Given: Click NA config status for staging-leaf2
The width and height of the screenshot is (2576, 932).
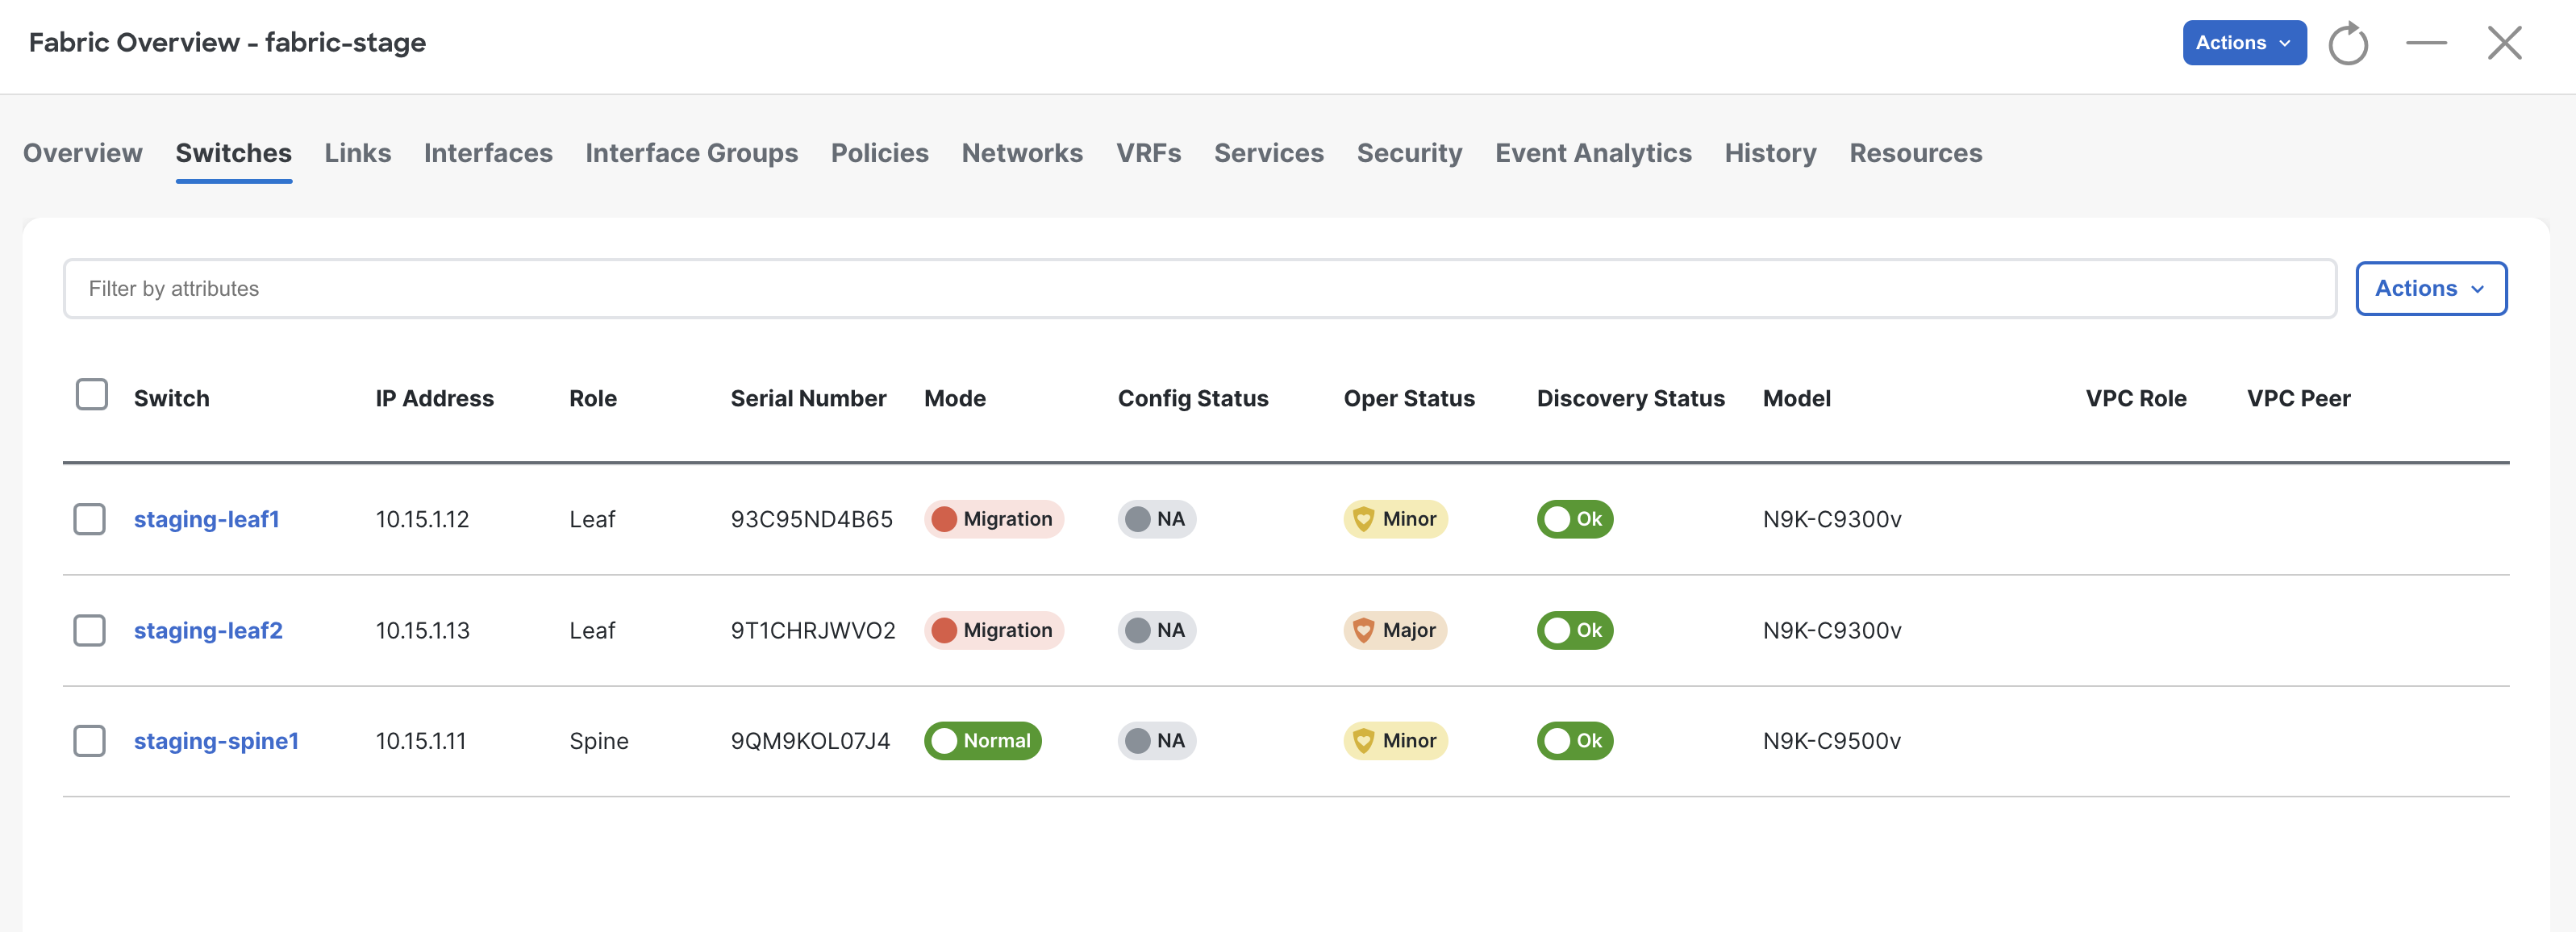Looking at the screenshot, I should pos(1157,630).
